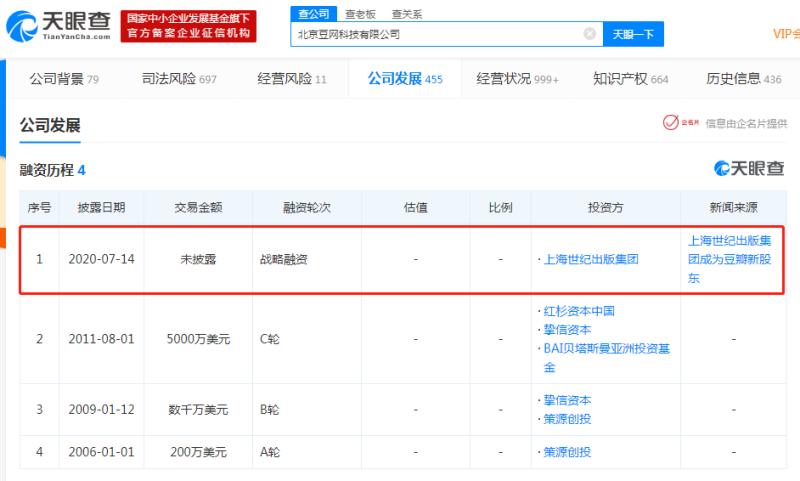800x481 pixels.
Task: Click the company name search input field
Action: (x=438, y=34)
